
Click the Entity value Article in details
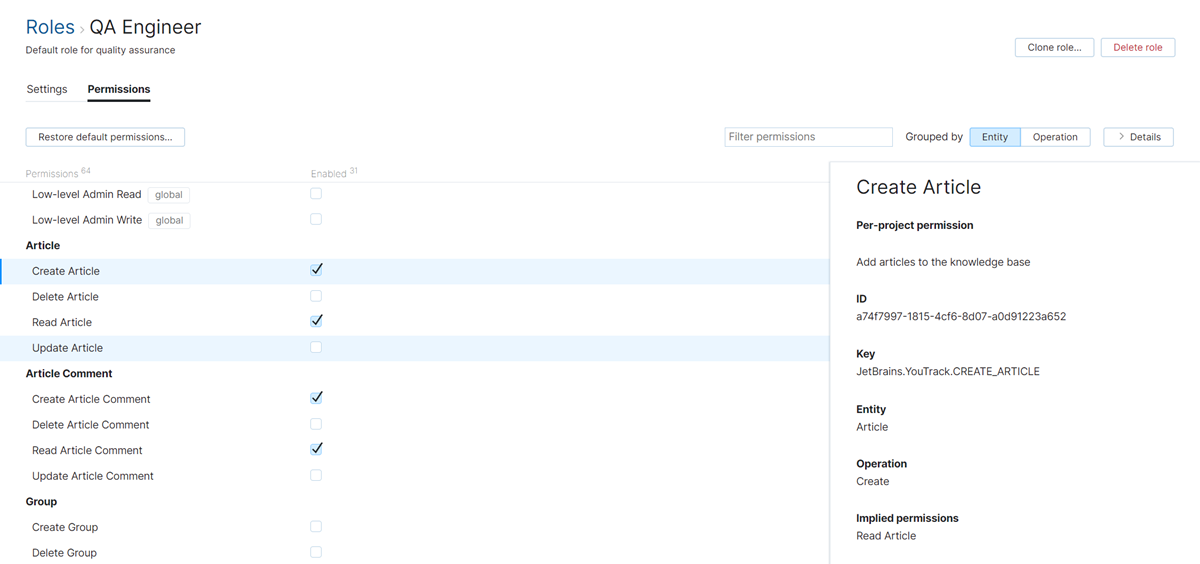[x=872, y=427]
